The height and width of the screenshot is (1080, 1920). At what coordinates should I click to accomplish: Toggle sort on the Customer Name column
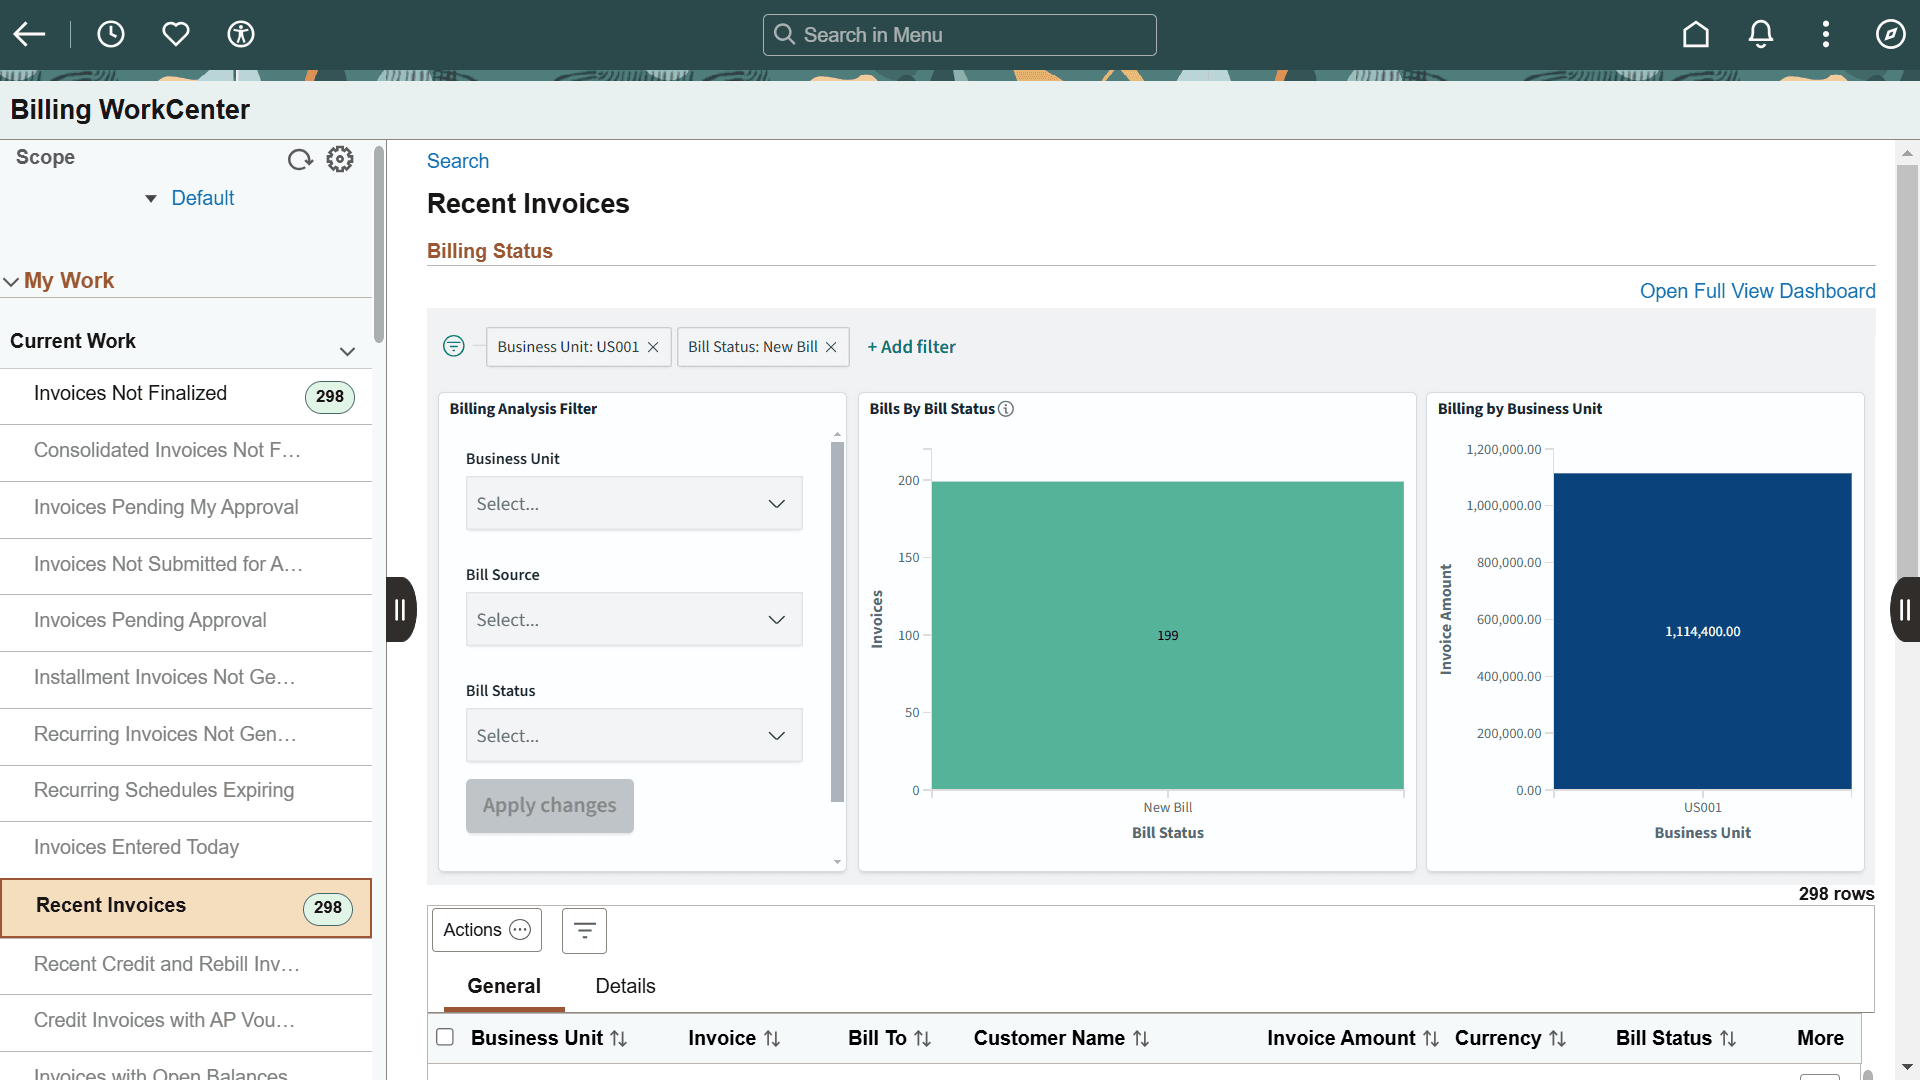pos(1144,1038)
